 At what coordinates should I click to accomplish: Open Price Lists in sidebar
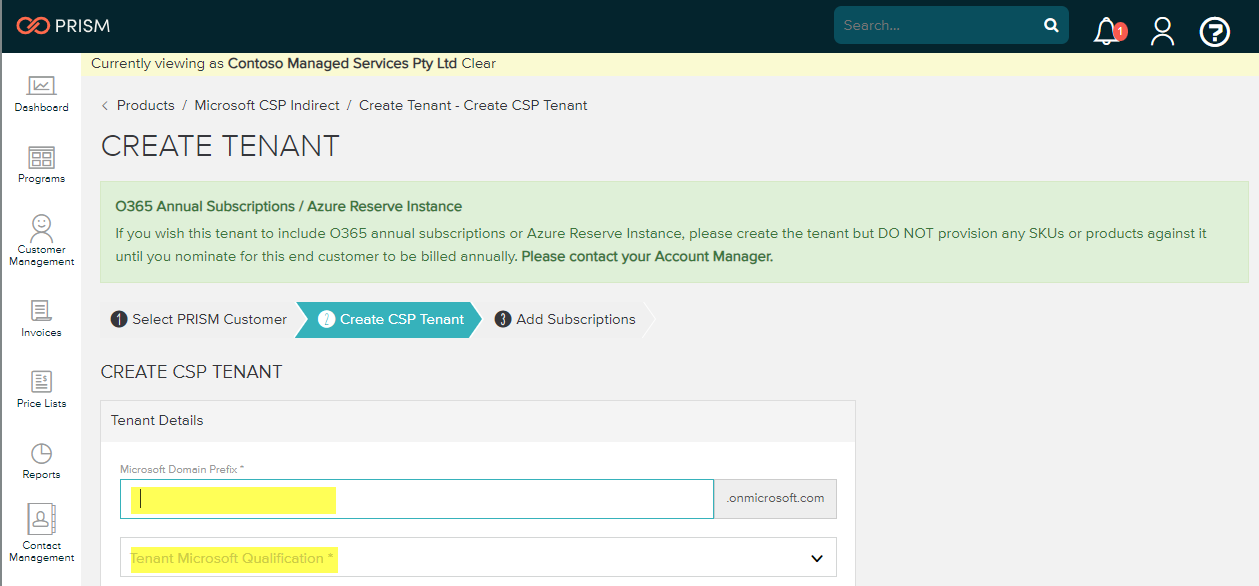tap(41, 390)
